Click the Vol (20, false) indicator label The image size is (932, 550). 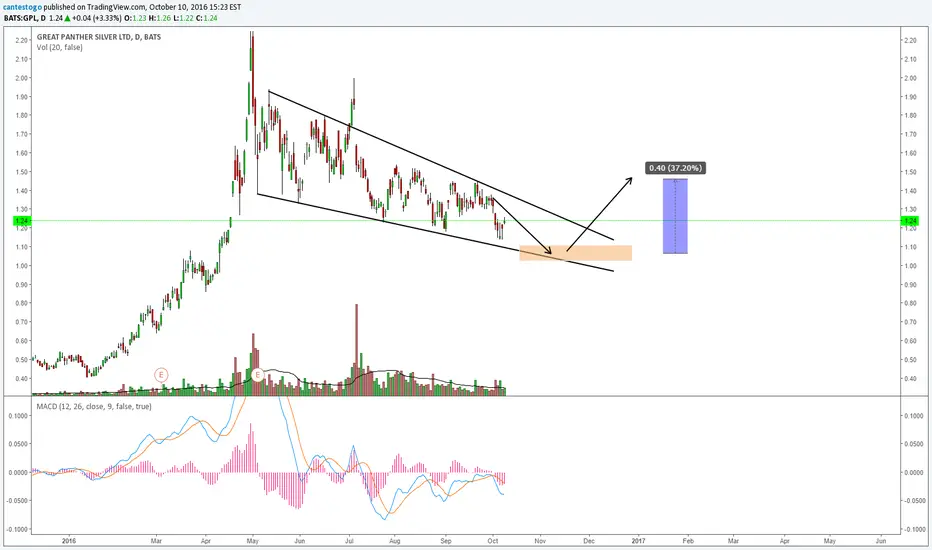click(59, 47)
